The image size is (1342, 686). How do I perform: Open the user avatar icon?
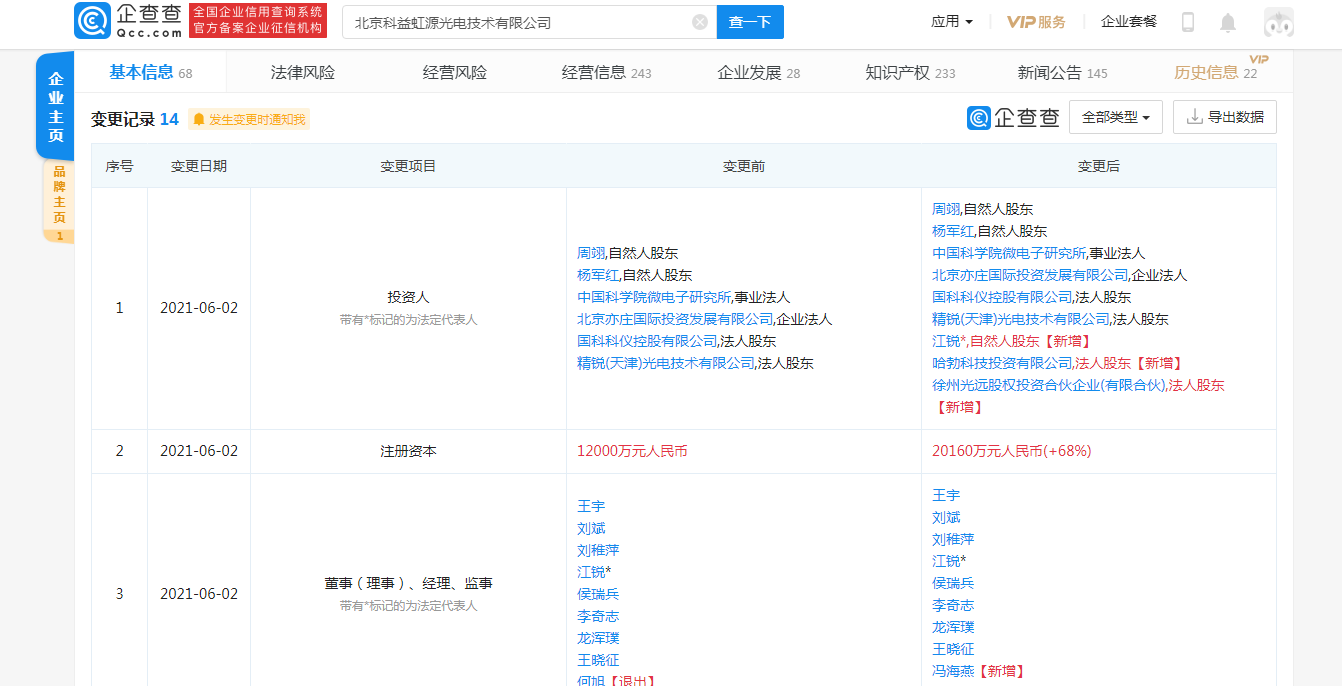tap(1278, 22)
